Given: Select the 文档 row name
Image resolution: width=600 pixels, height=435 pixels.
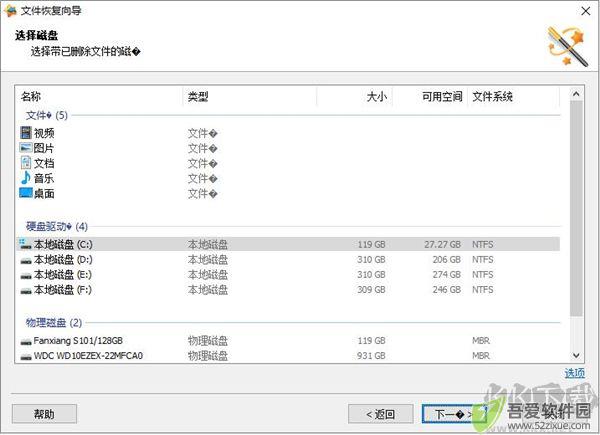Looking at the screenshot, I should coord(44,163).
